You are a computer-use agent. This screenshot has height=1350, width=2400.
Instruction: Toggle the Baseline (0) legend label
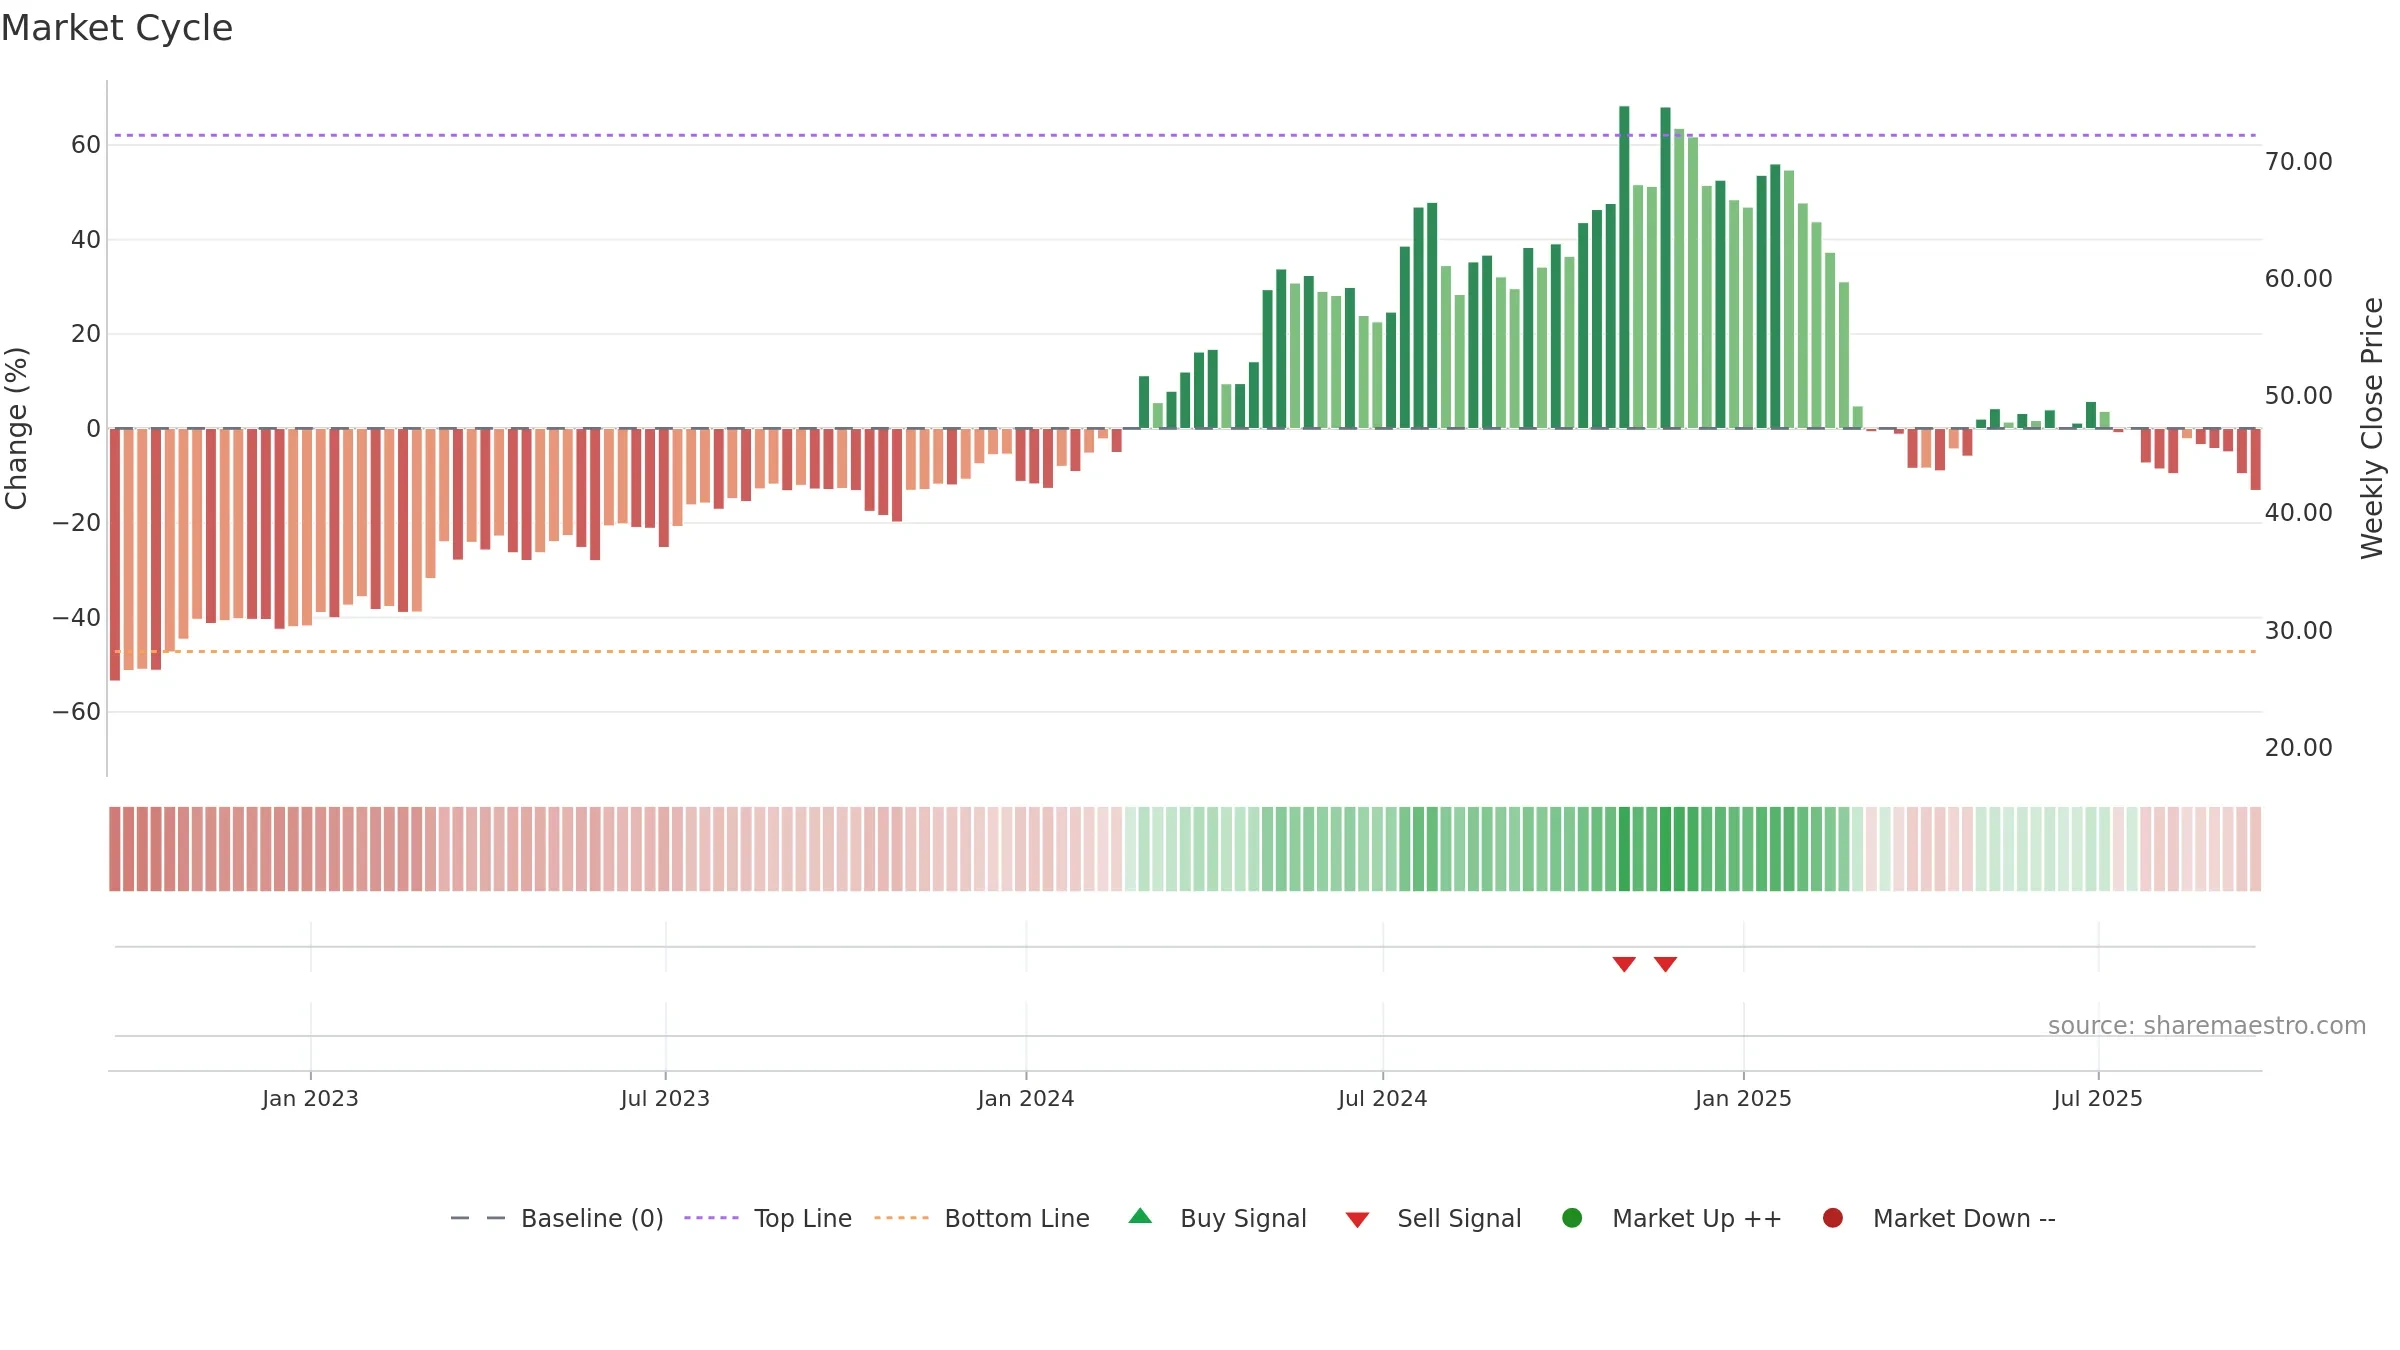(592, 1218)
